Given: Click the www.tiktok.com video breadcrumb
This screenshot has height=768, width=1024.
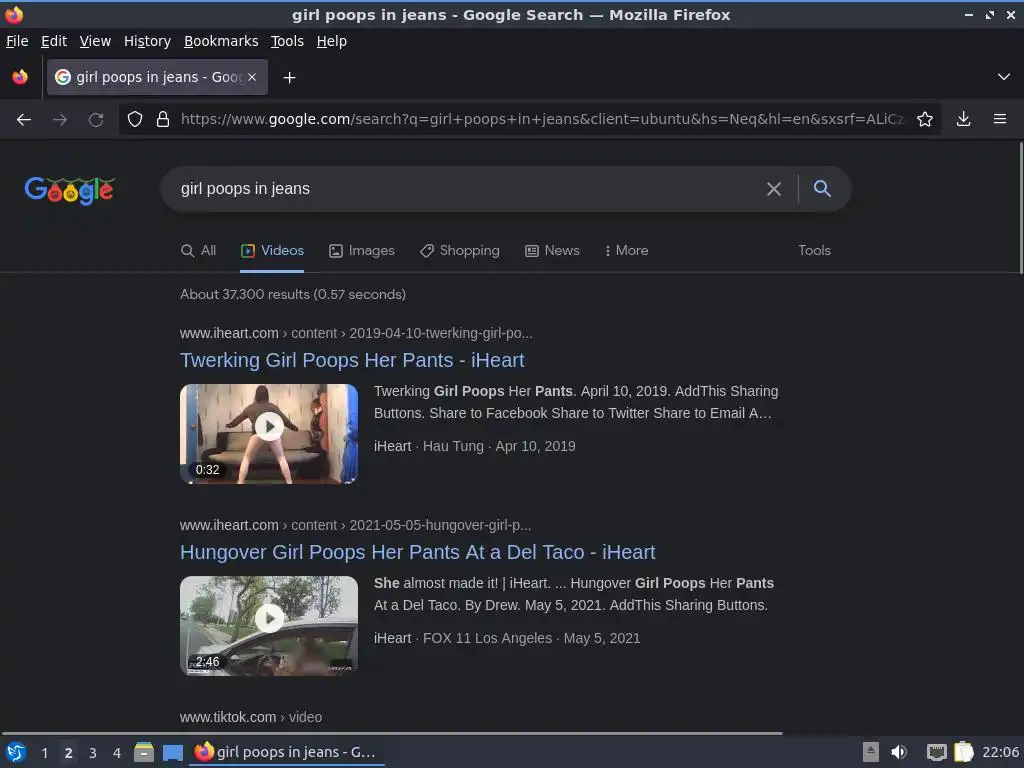Looking at the screenshot, I should click(251, 717).
